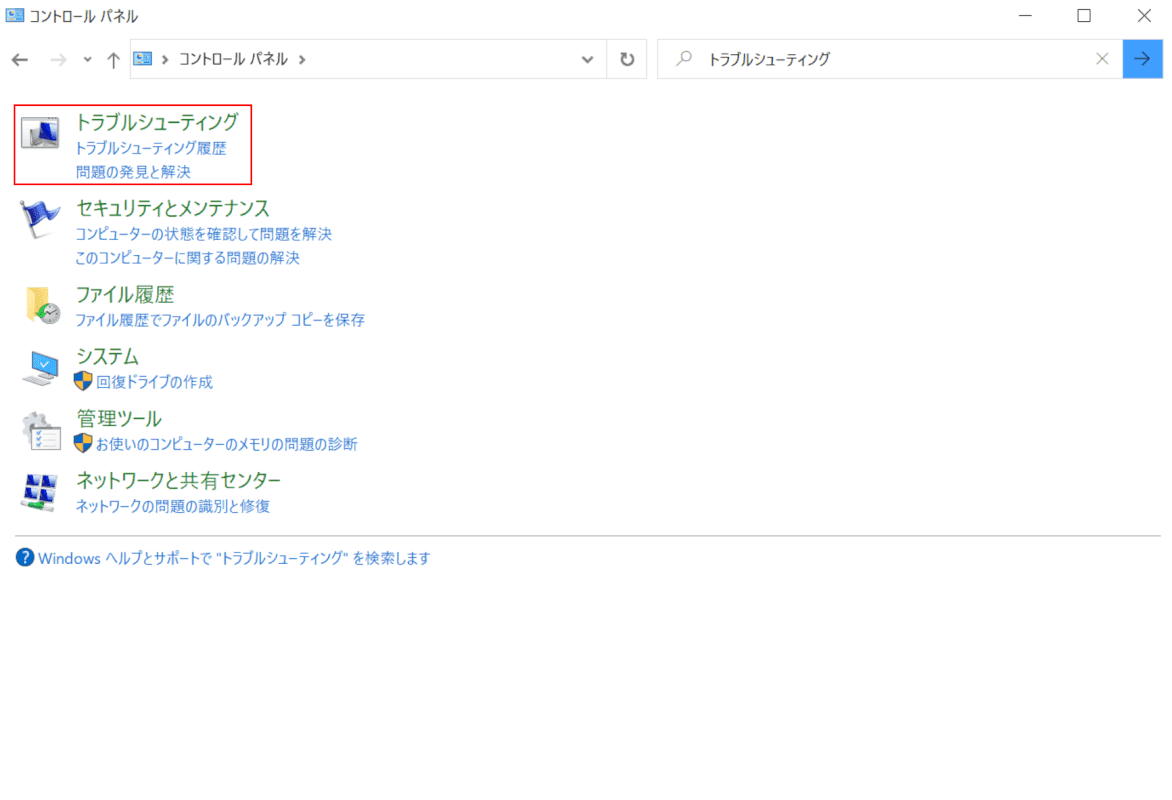The width and height of the screenshot is (1172, 800).
Task: Expand chevron before コントロール パネル breadcrumb
Action: click(165, 59)
